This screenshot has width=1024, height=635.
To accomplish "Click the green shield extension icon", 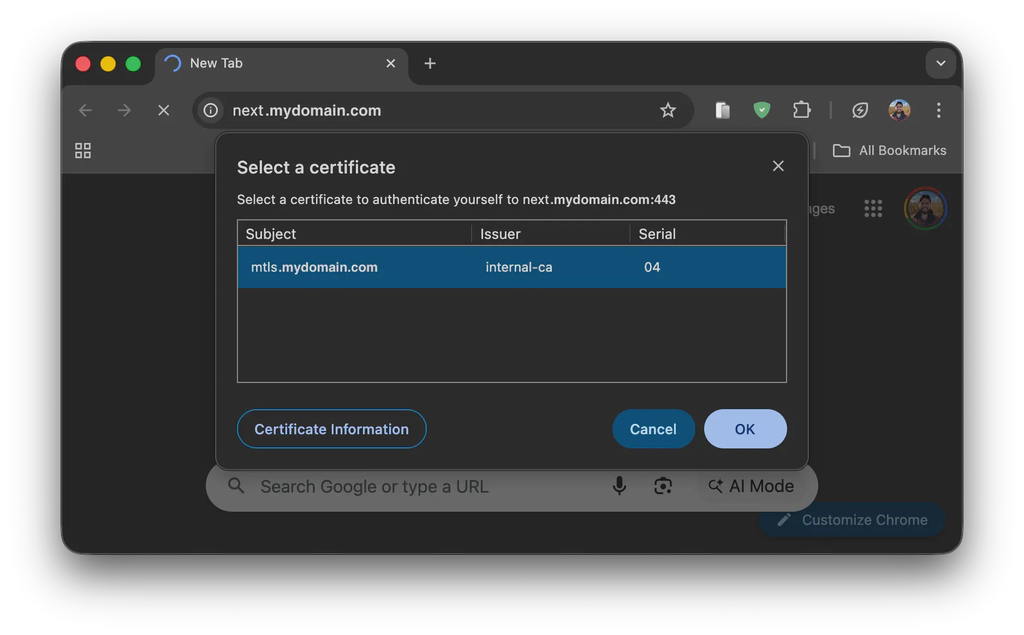I will [x=761, y=110].
